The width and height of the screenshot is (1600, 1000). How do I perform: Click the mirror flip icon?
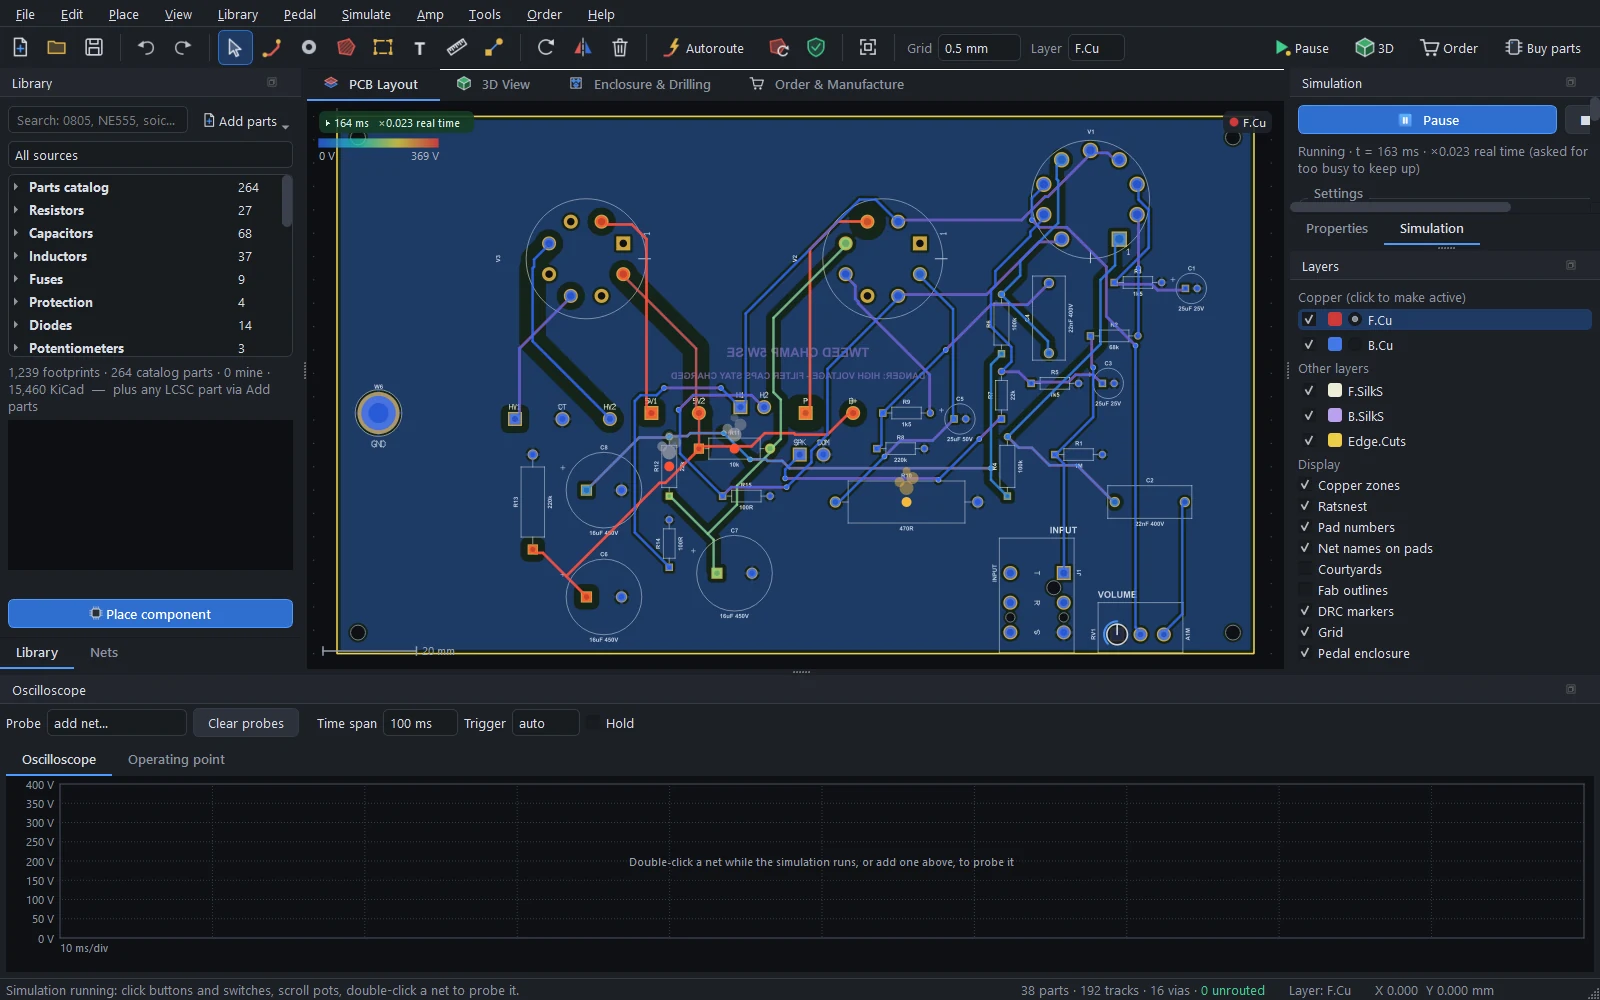point(583,47)
